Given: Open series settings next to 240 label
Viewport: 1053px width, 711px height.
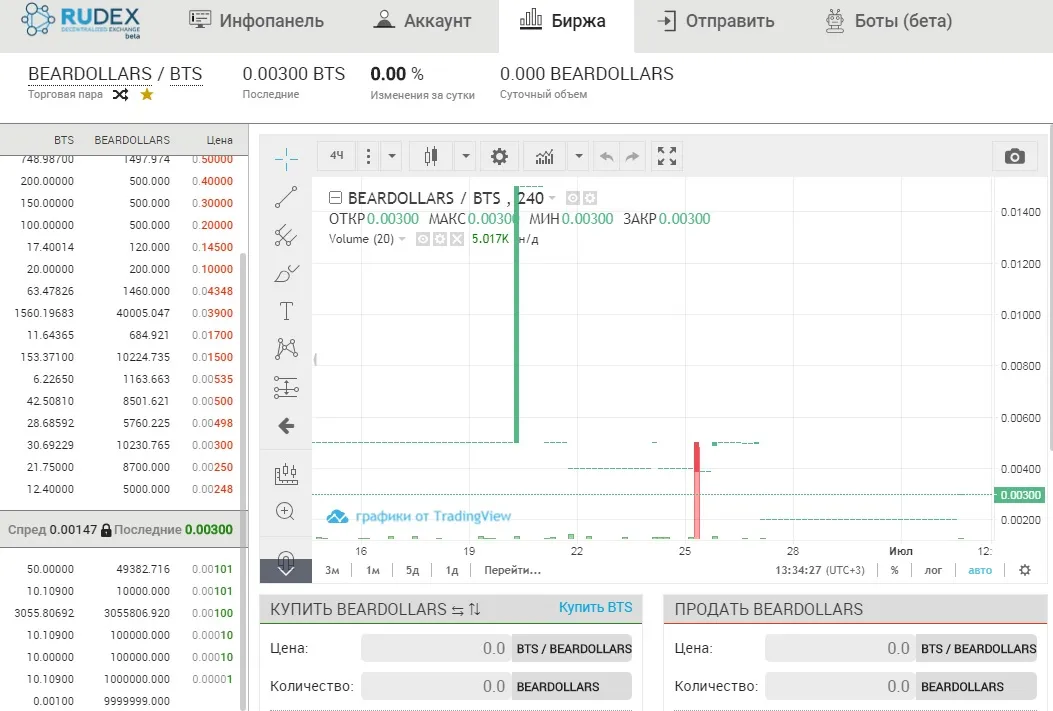Looking at the screenshot, I should 590,198.
